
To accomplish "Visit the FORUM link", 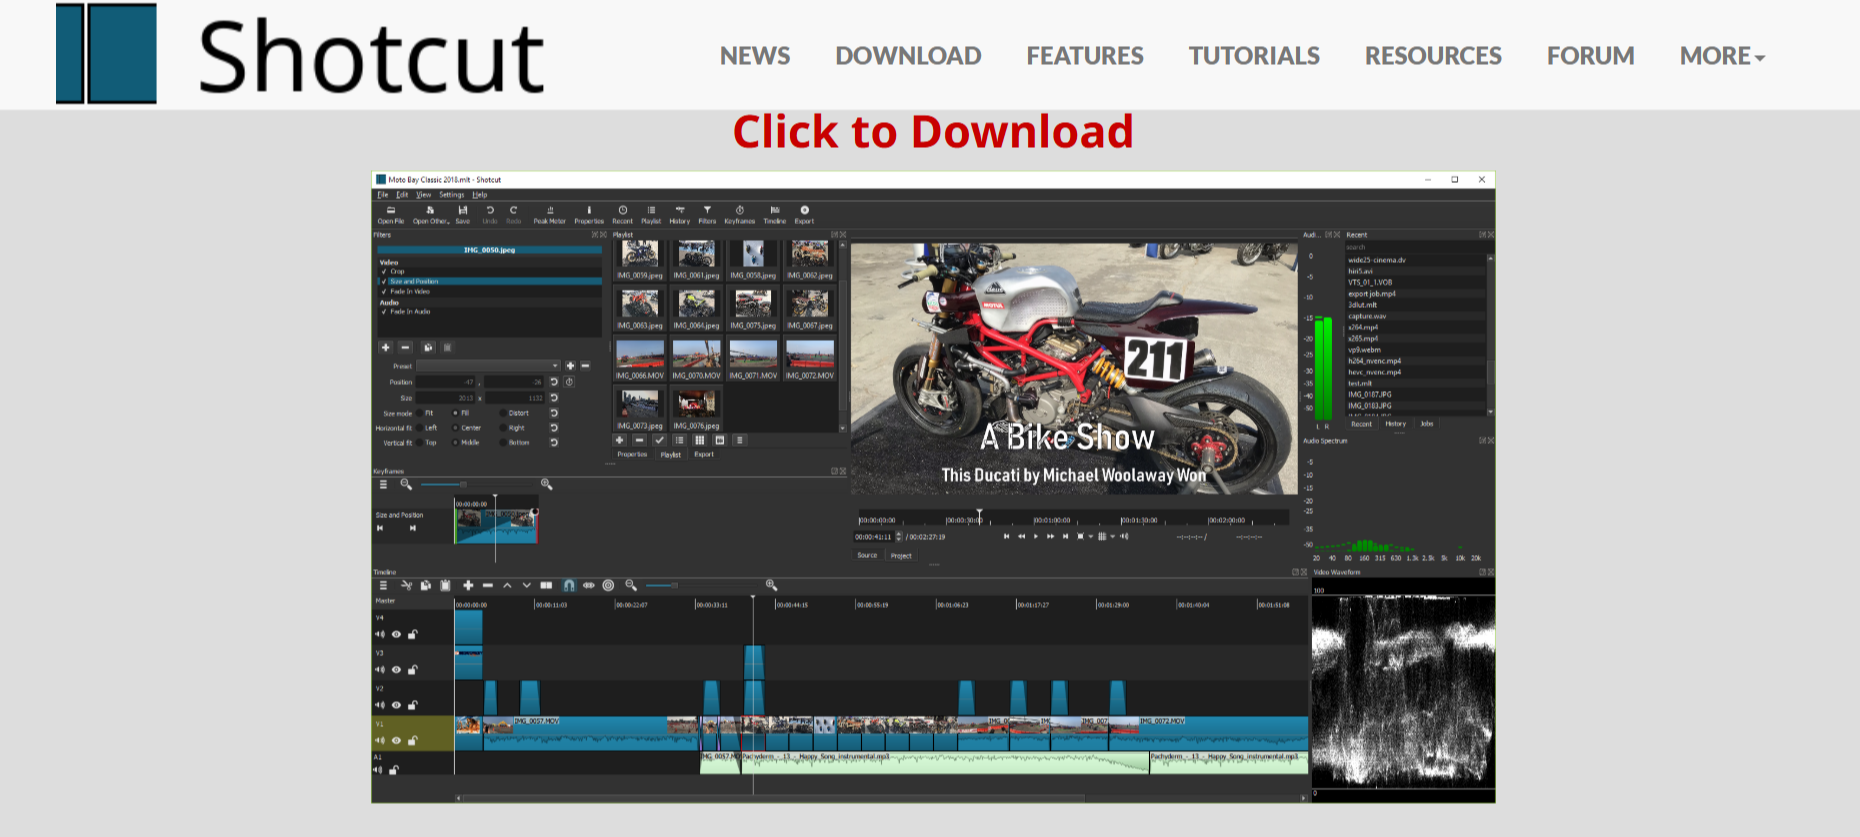I will coord(1590,56).
